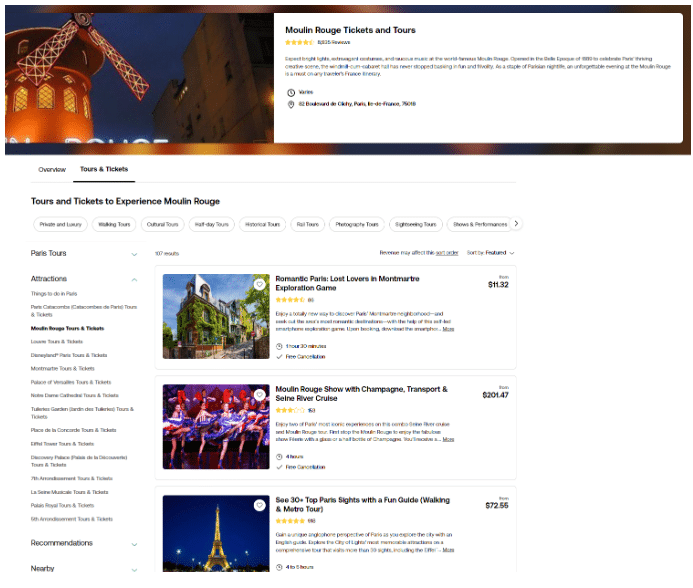Image resolution: width=693 pixels, height=588 pixels.
Task: Open Palace of Versailles Tours & Tickets
Action: point(71,382)
